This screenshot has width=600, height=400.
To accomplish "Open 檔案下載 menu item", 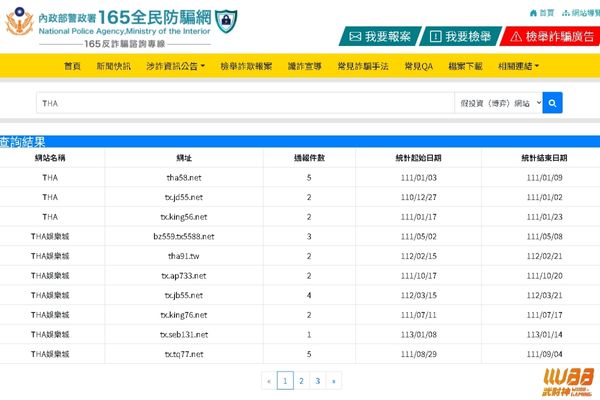I will coord(465,66).
